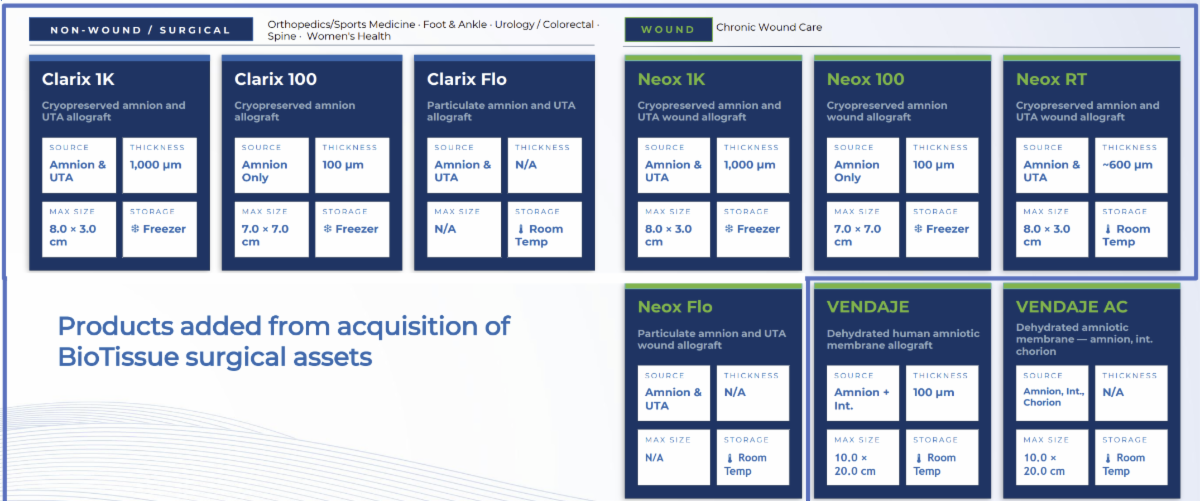Click the thermometer icon in Neox Flo storage

coord(729,458)
